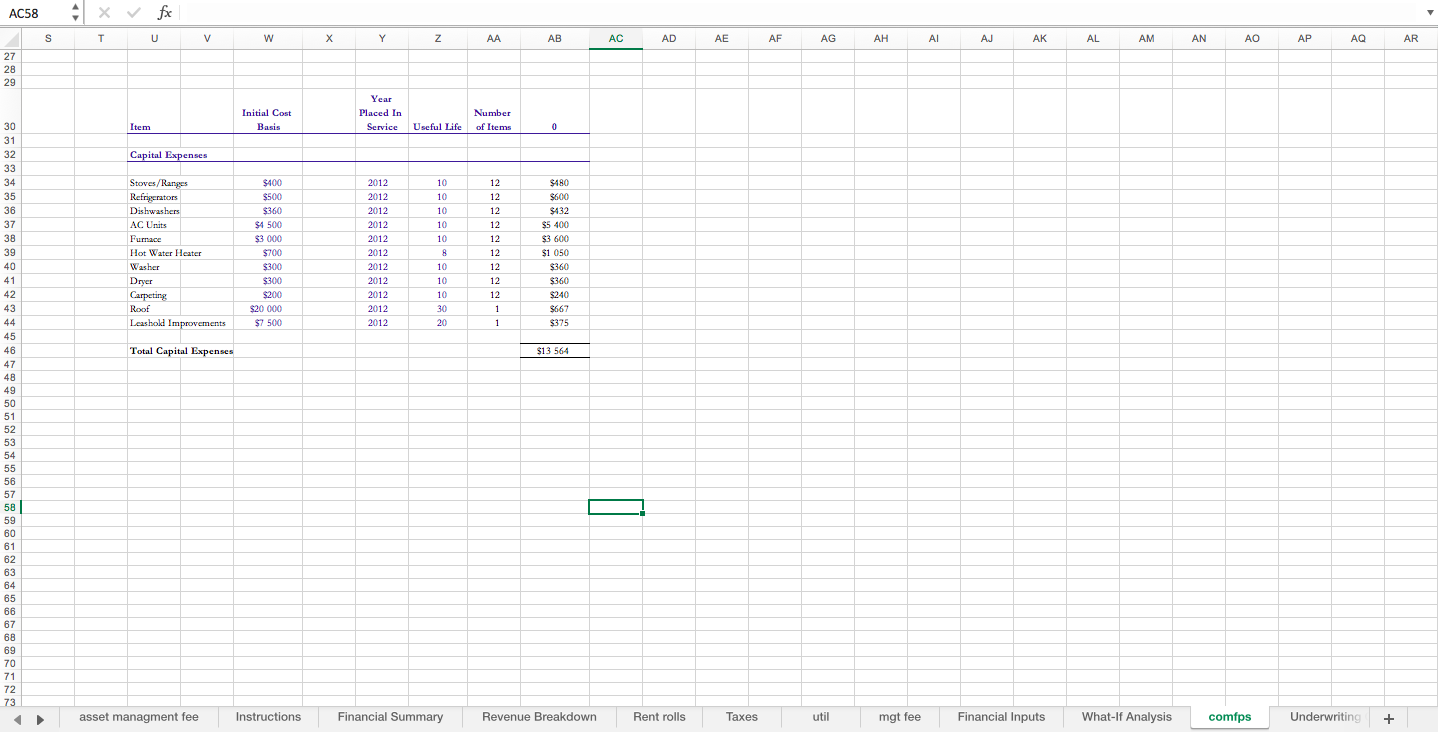The width and height of the screenshot is (1438, 732).
Task: Click the right sheet-navigation arrow
Action: (x=40, y=717)
